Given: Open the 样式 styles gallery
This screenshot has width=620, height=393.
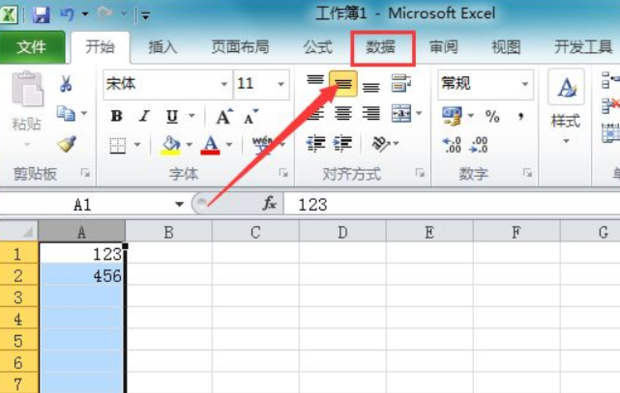Looking at the screenshot, I should 566,108.
